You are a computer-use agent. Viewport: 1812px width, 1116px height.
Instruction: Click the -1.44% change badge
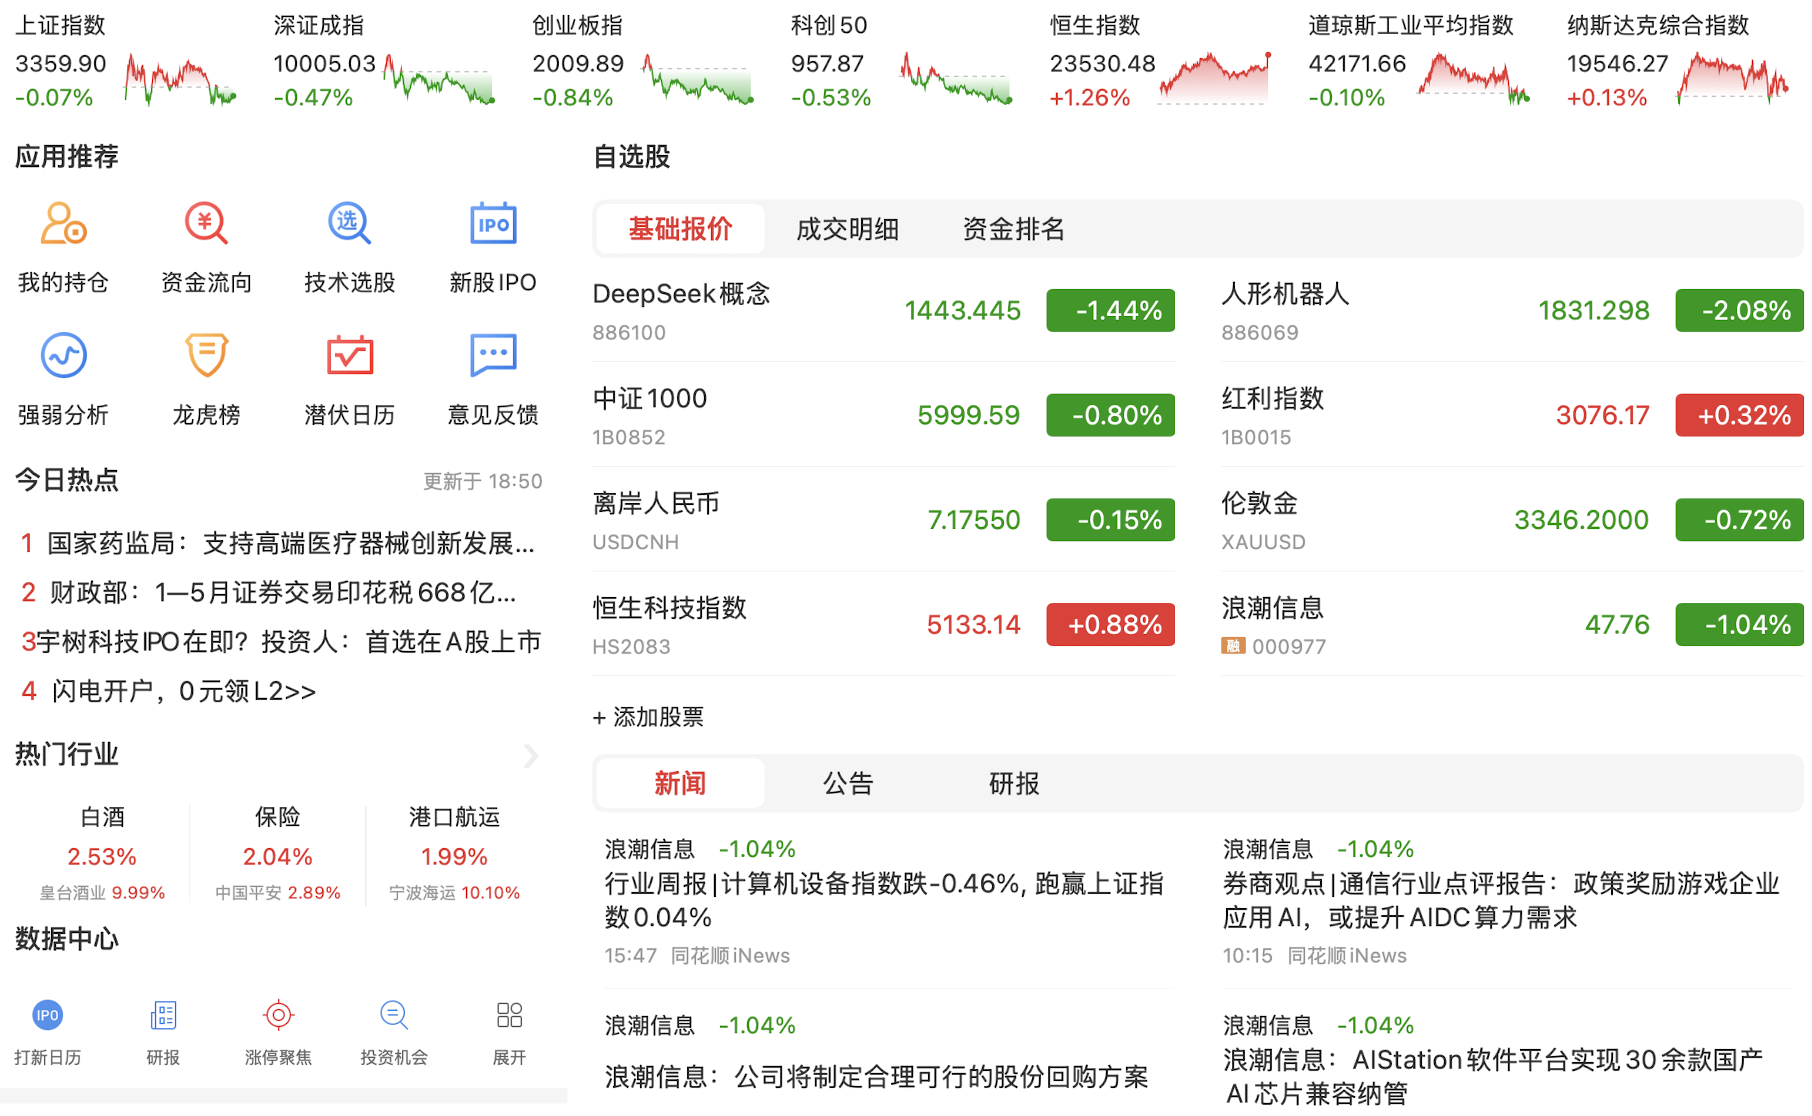[x=1110, y=311]
